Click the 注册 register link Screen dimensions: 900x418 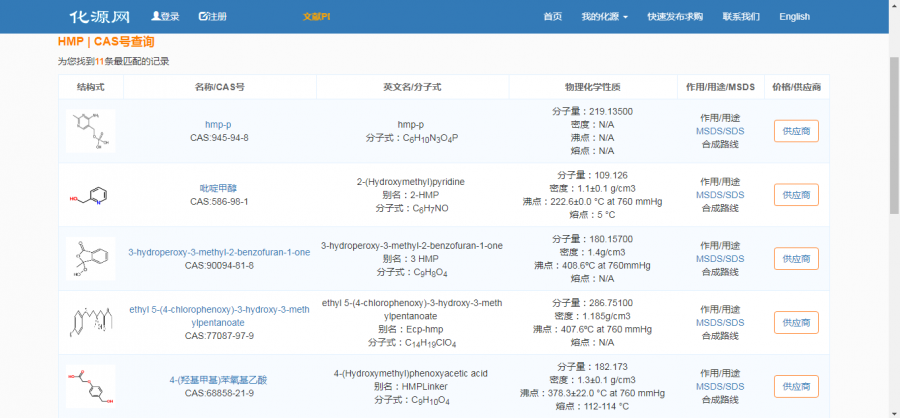click(212, 17)
